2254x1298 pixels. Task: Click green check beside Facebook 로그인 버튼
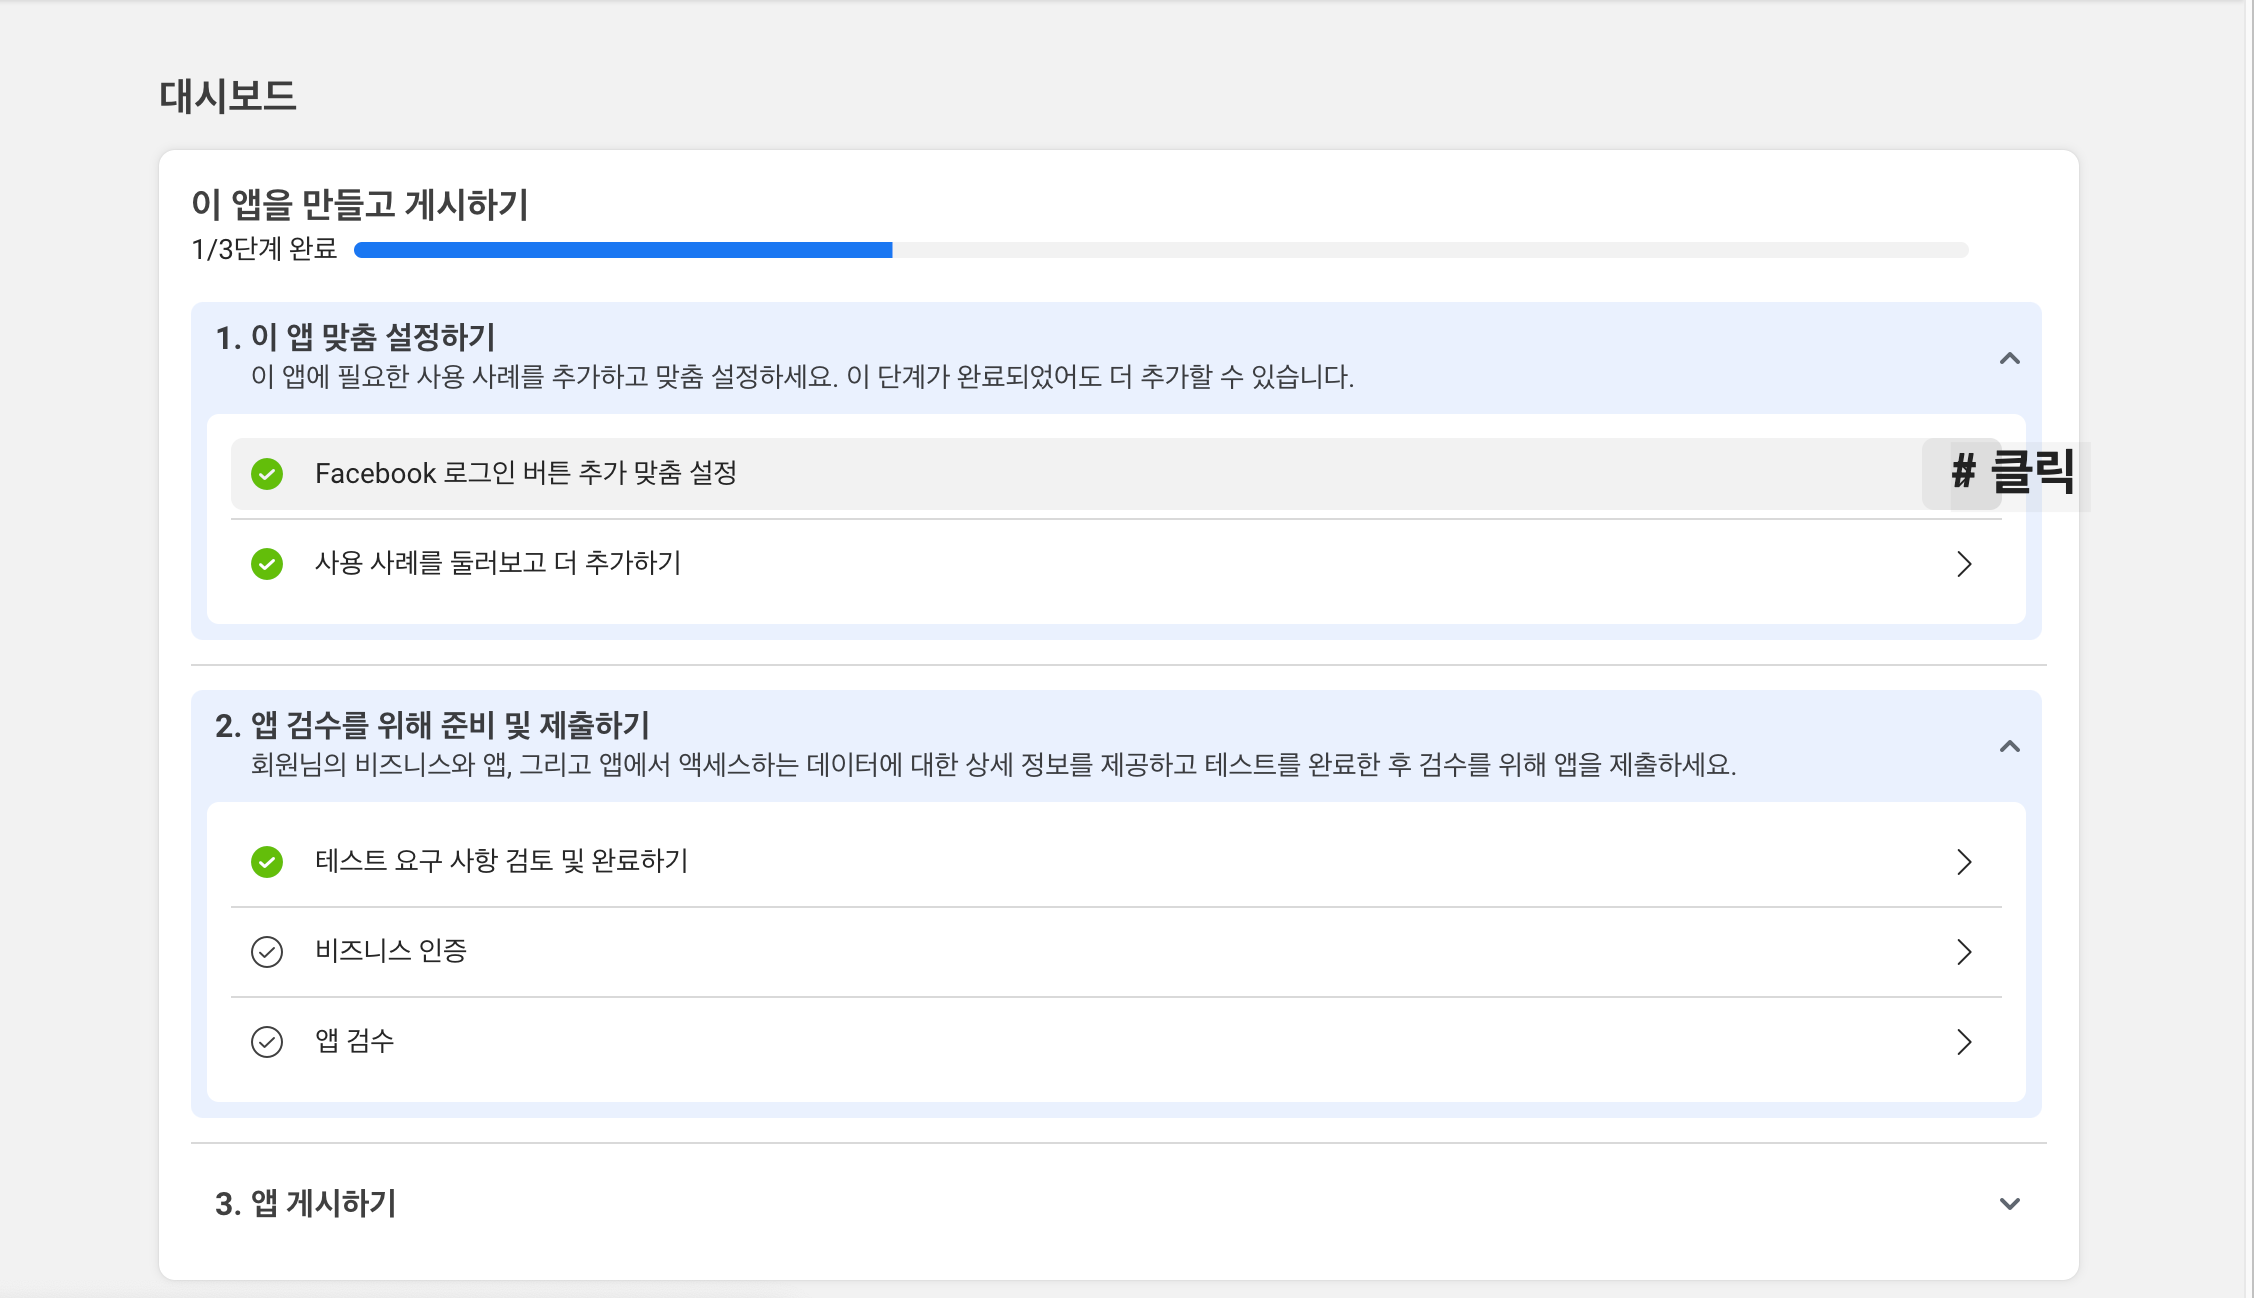click(267, 474)
